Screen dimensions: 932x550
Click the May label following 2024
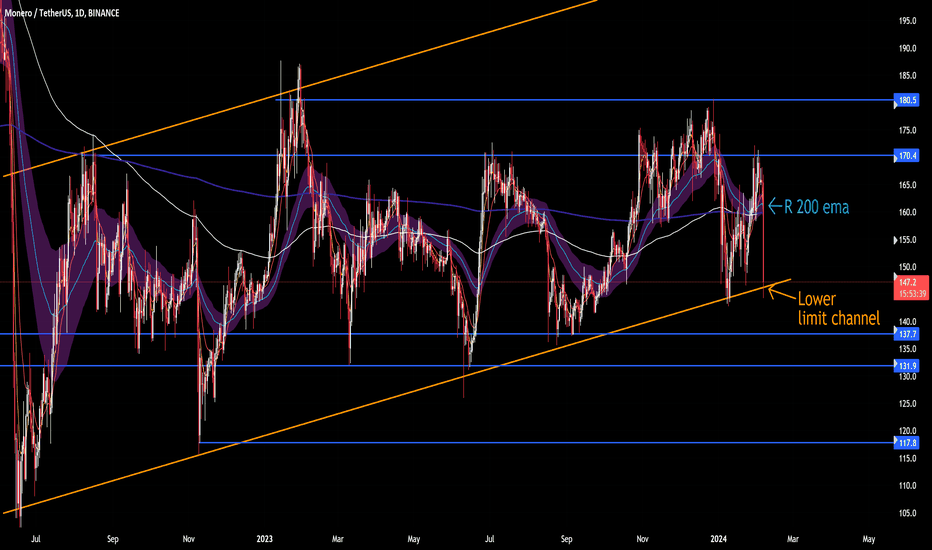pyautogui.click(x=868, y=539)
